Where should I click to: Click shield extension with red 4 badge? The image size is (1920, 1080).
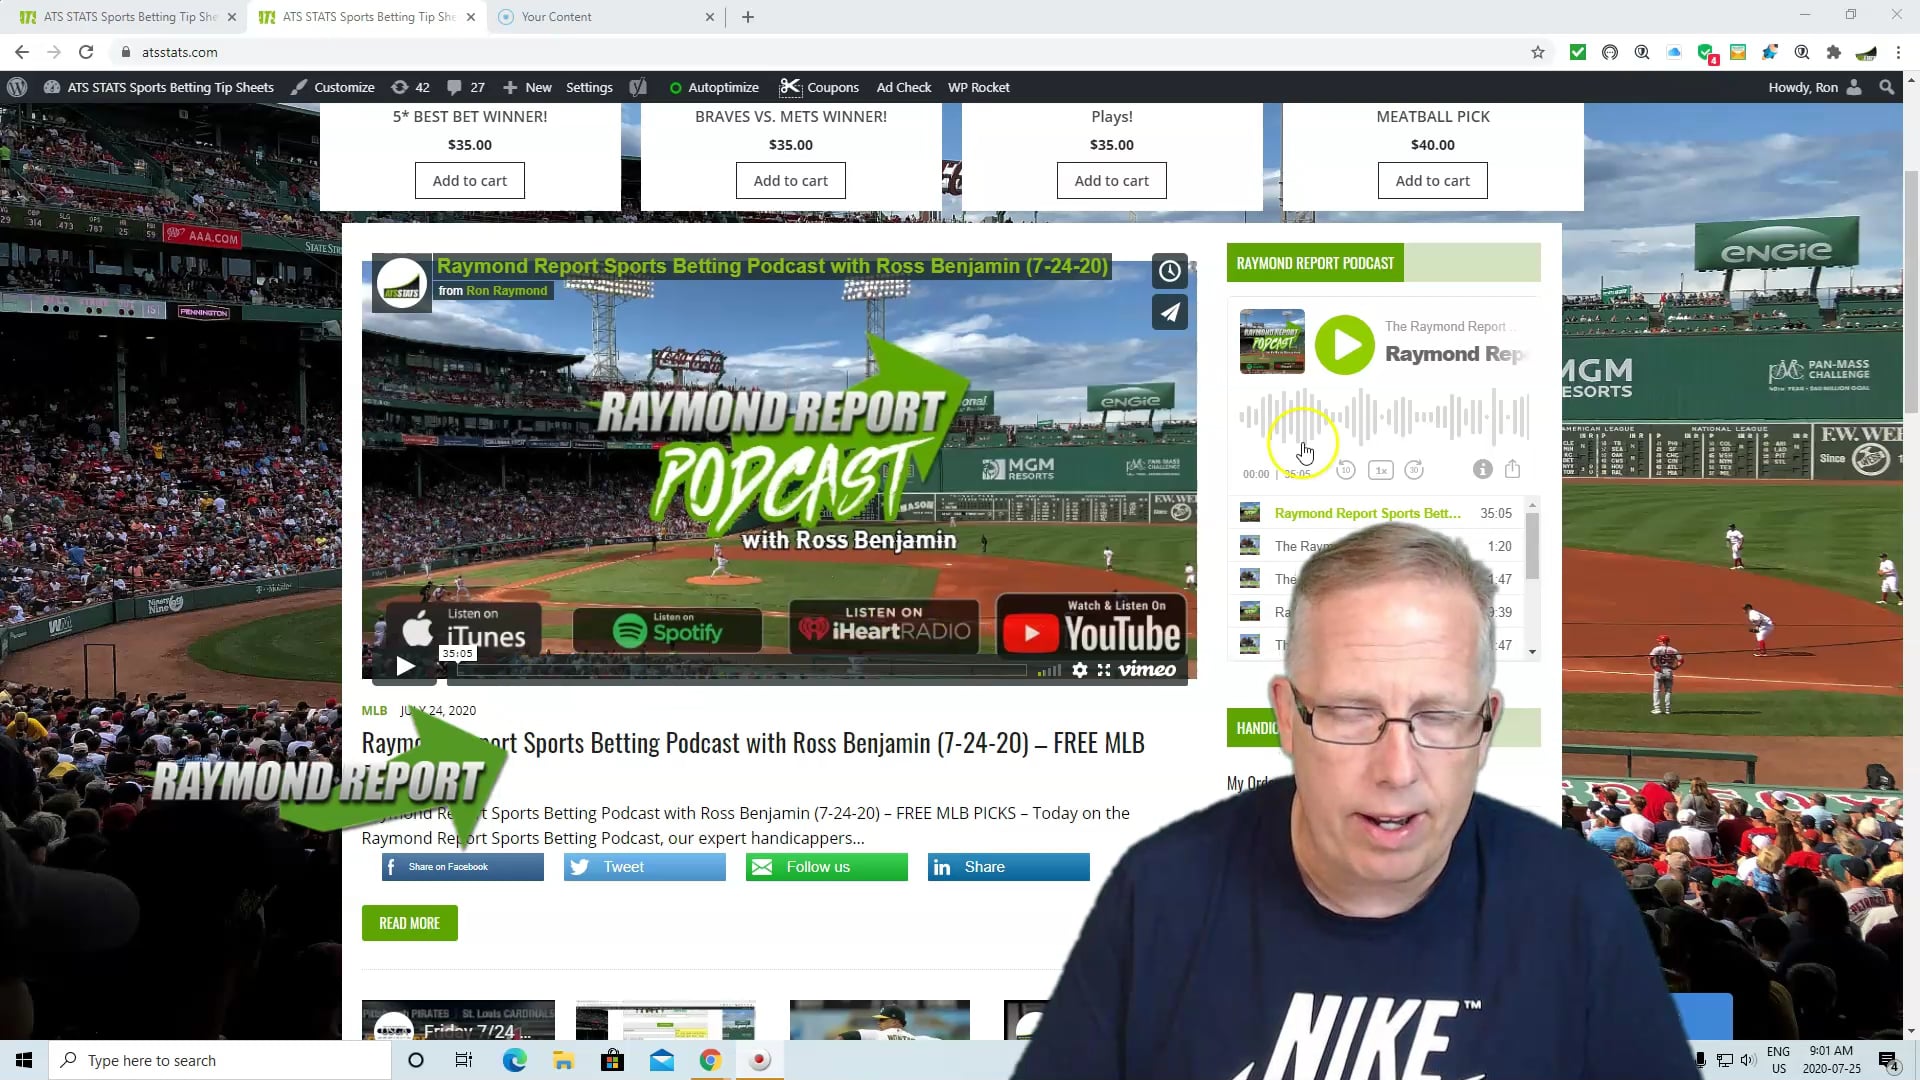(x=1707, y=53)
